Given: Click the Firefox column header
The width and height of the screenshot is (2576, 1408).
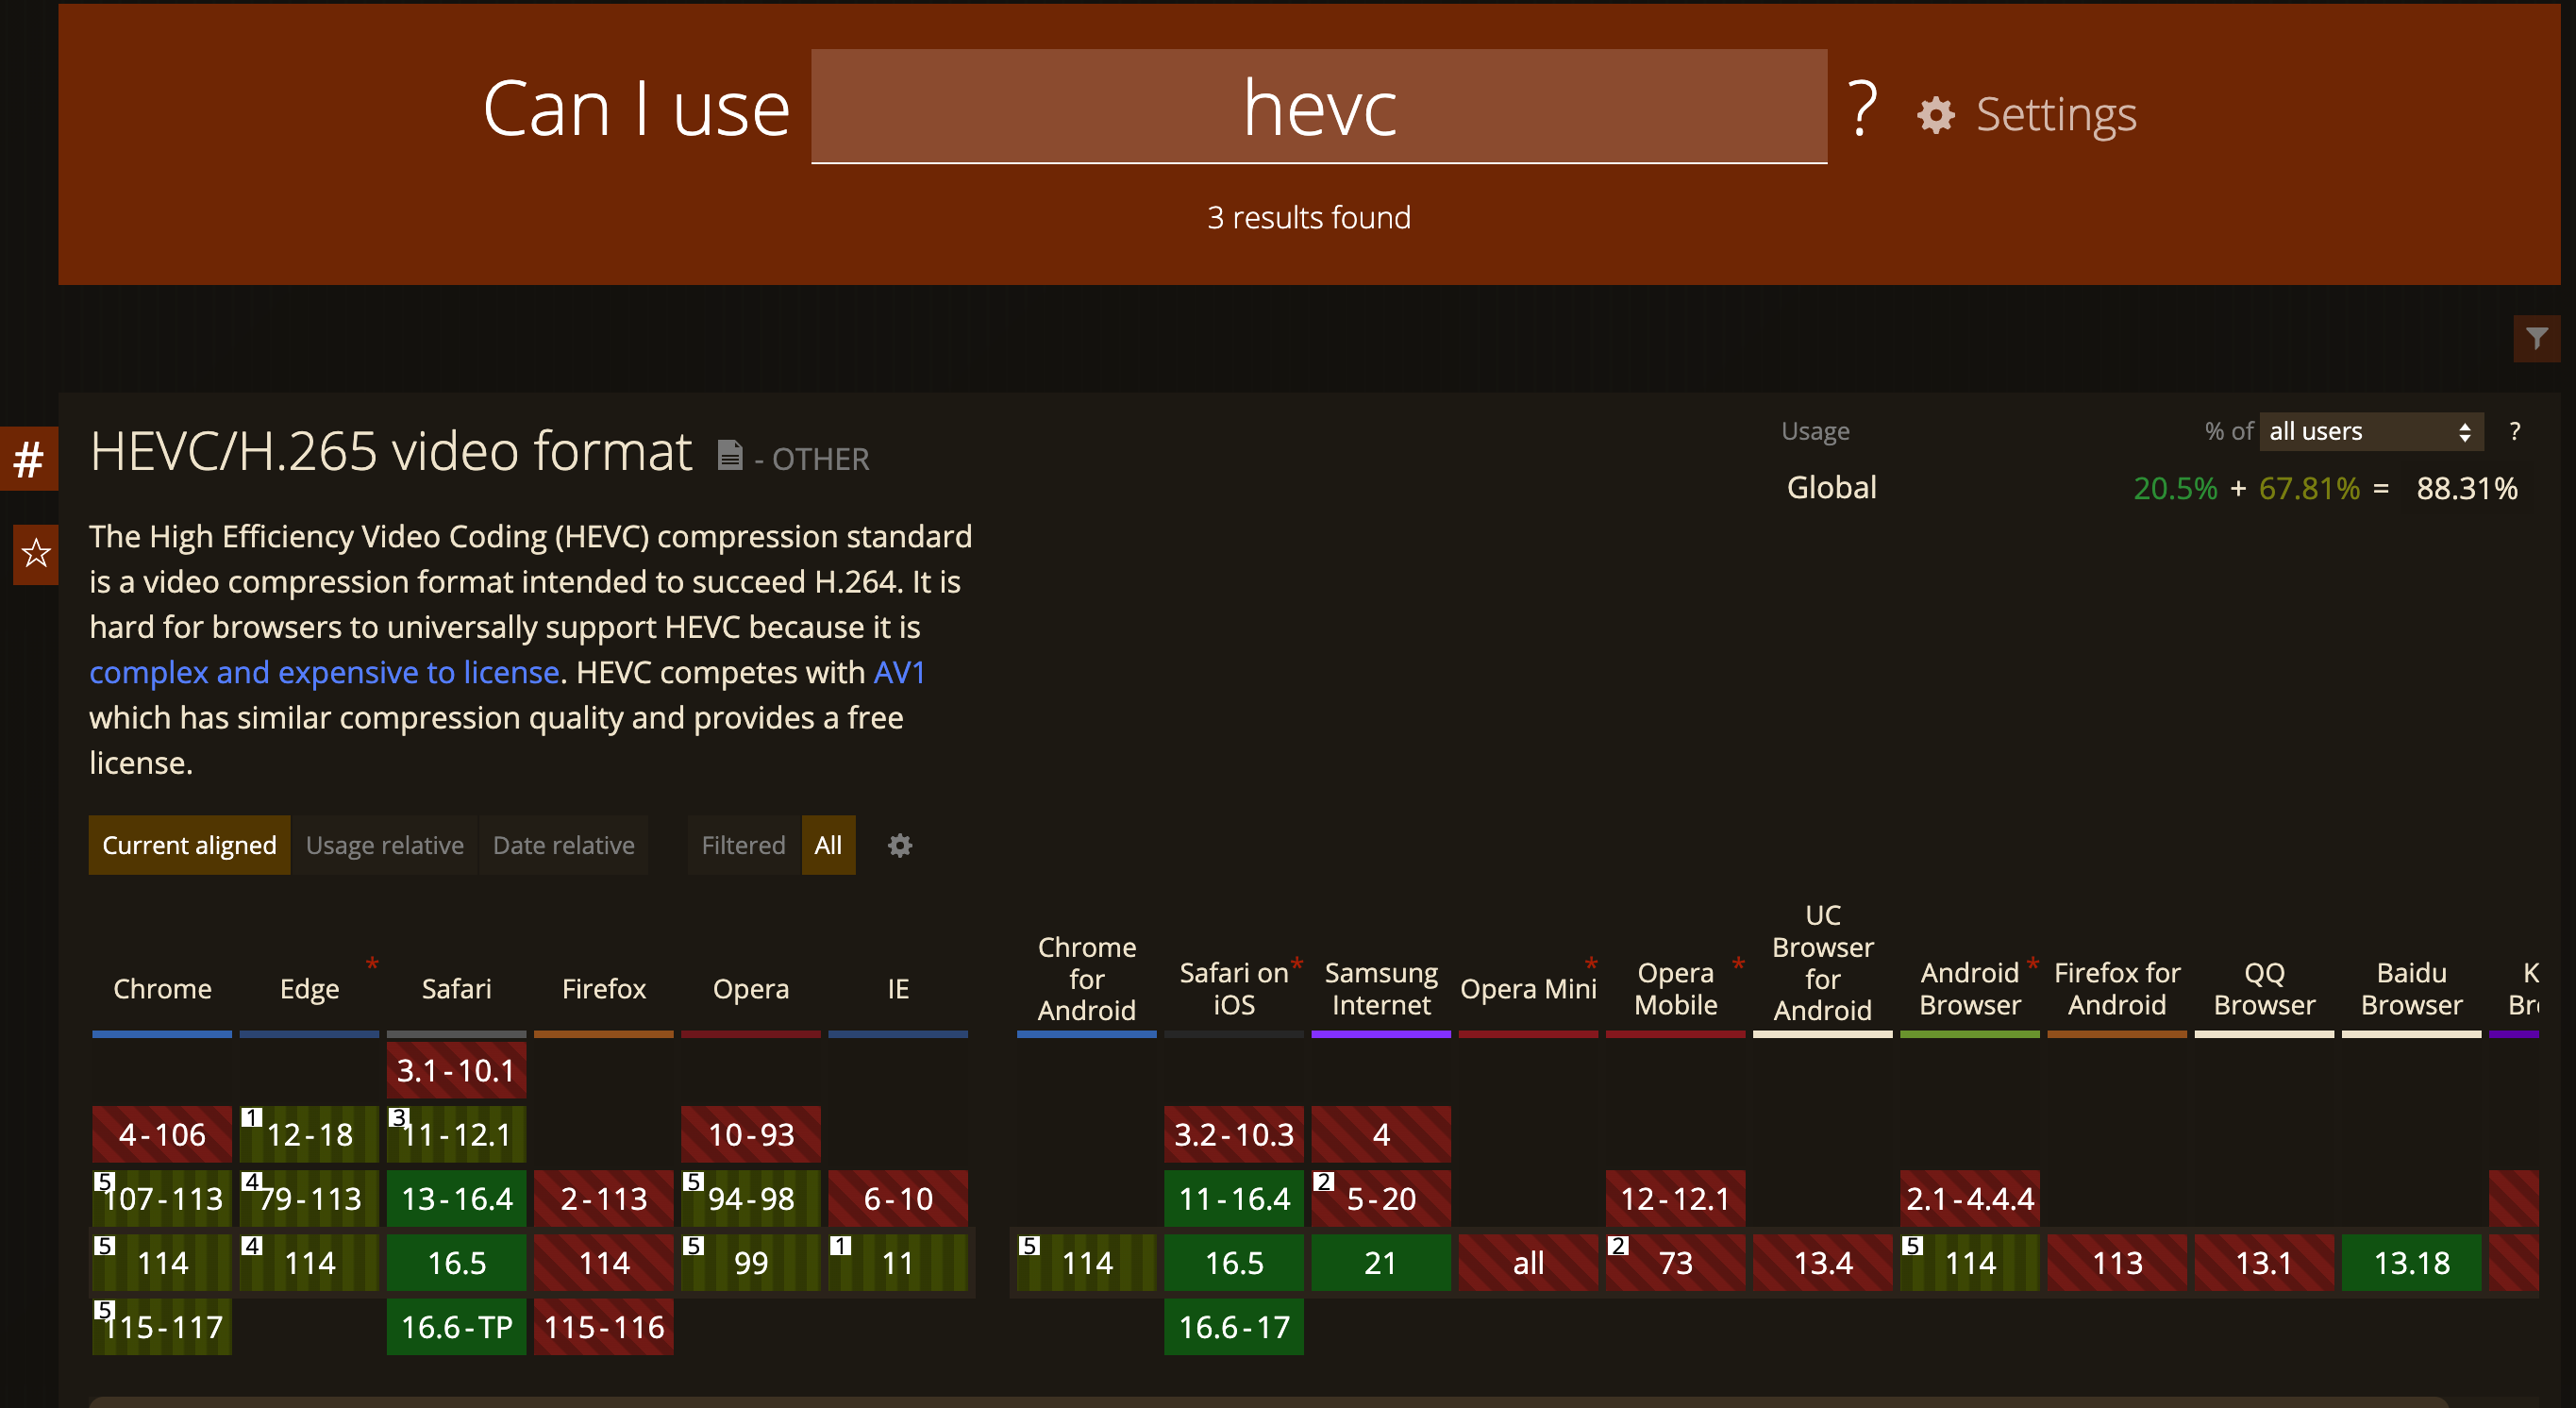Looking at the screenshot, I should click(x=604, y=989).
